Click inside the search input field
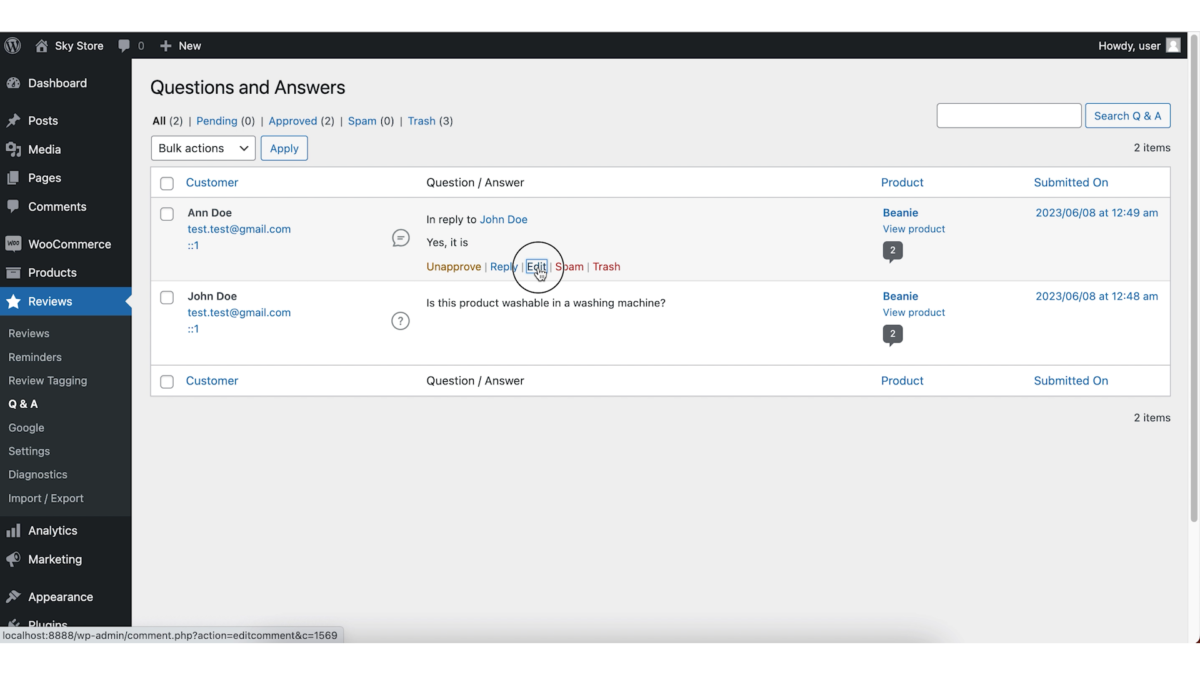The image size is (1200, 675). (x=1008, y=115)
